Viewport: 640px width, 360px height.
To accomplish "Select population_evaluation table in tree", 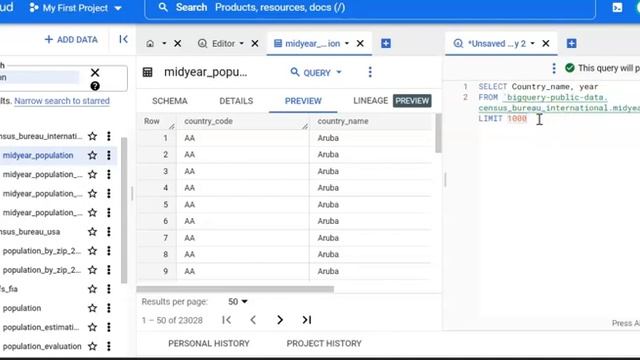I will coord(42,346).
